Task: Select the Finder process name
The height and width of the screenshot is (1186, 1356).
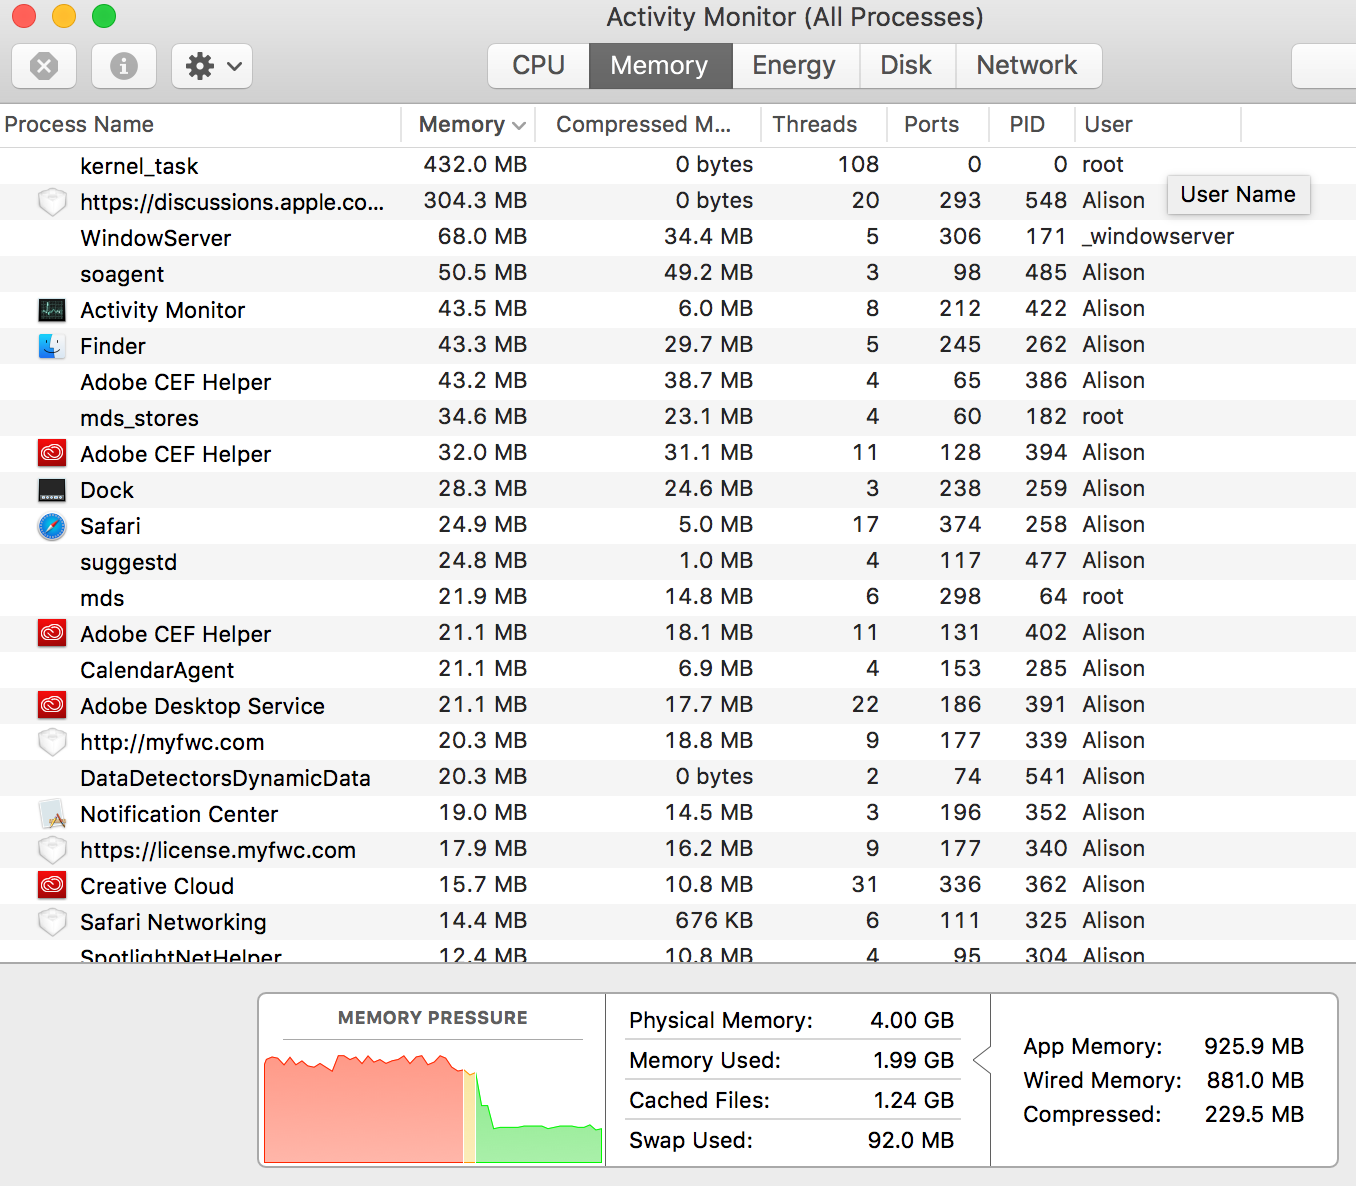Action: point(113,346)
